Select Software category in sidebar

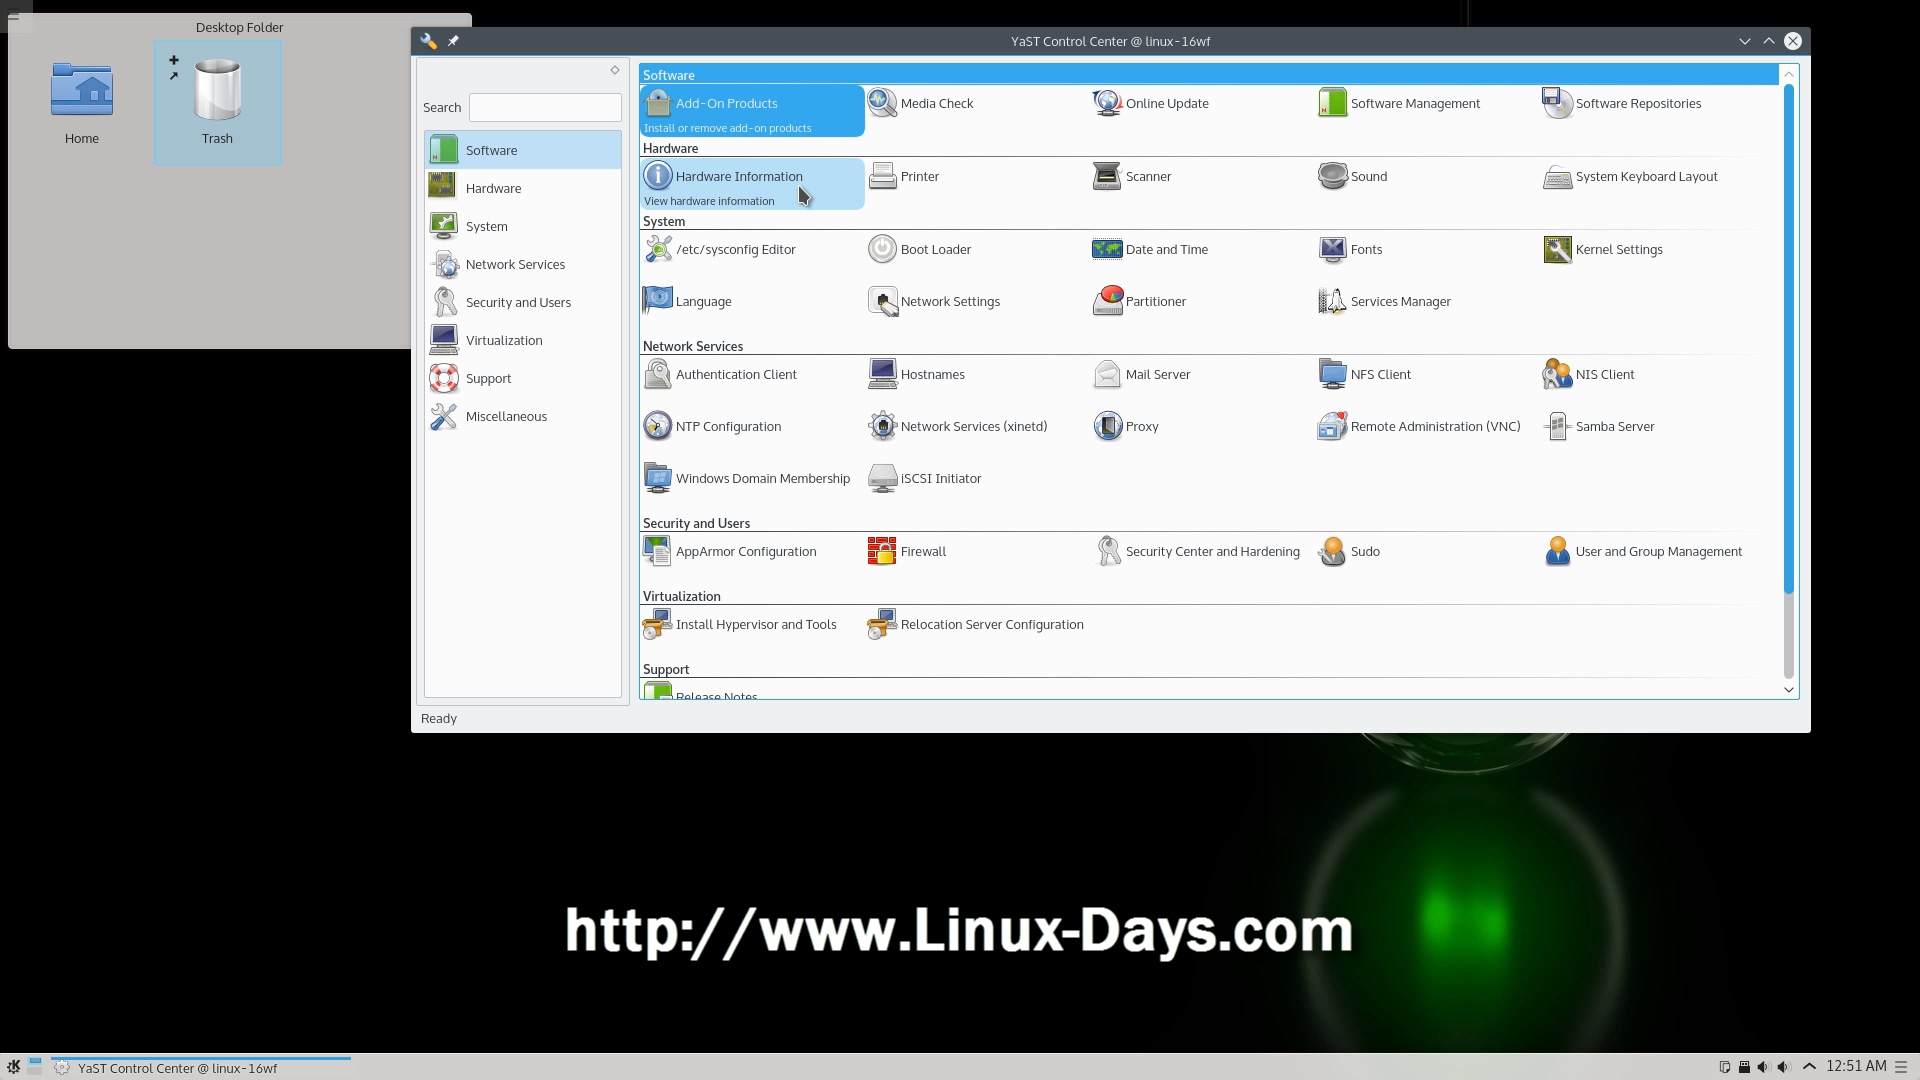[523, 150]
